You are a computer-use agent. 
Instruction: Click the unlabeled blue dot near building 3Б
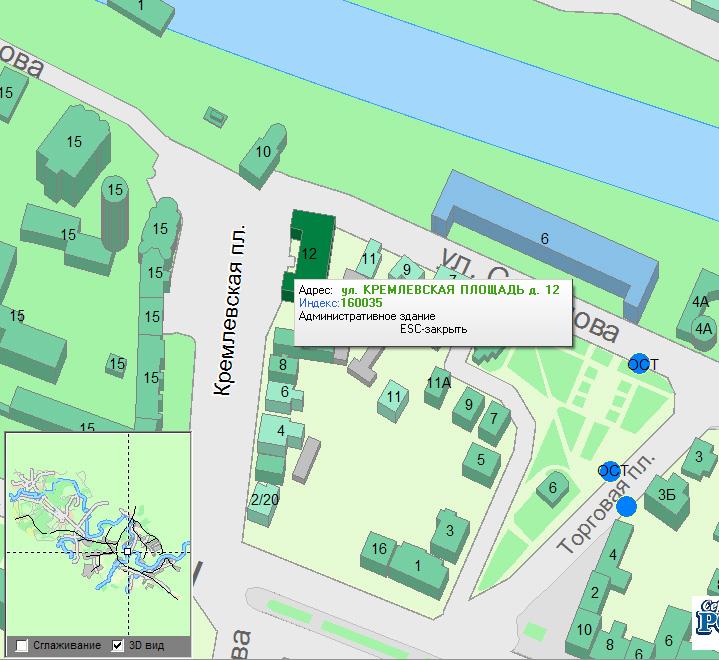coord(626,507)
